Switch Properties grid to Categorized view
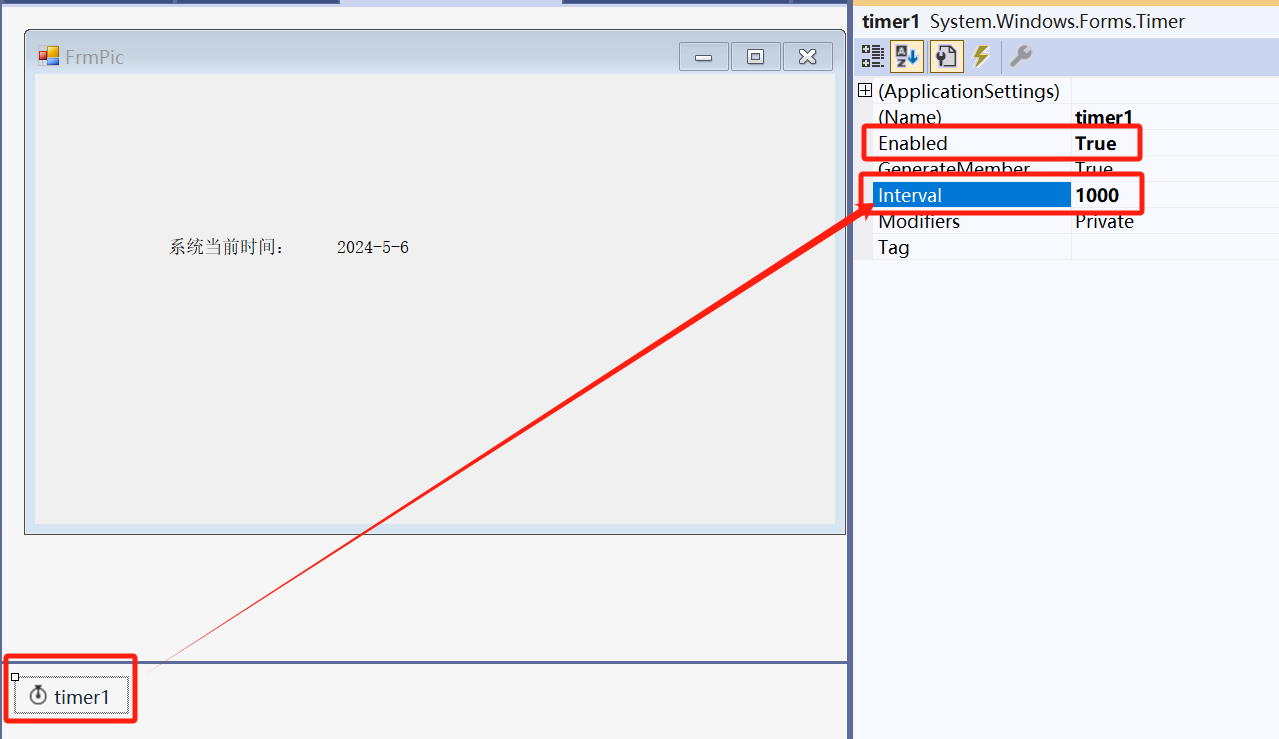1279x739 pixels. (x=873, y=56)
